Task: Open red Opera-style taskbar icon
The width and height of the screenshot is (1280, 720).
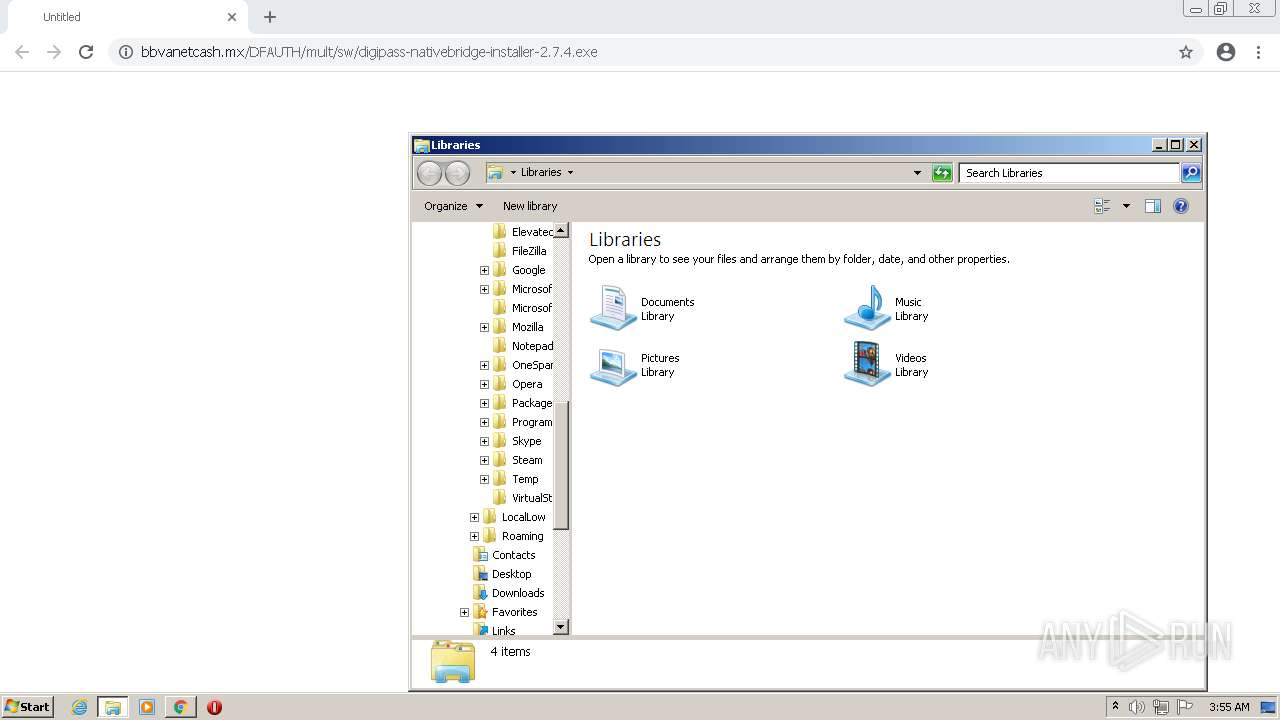Action: pyautogui.click(x=214, y=707)
